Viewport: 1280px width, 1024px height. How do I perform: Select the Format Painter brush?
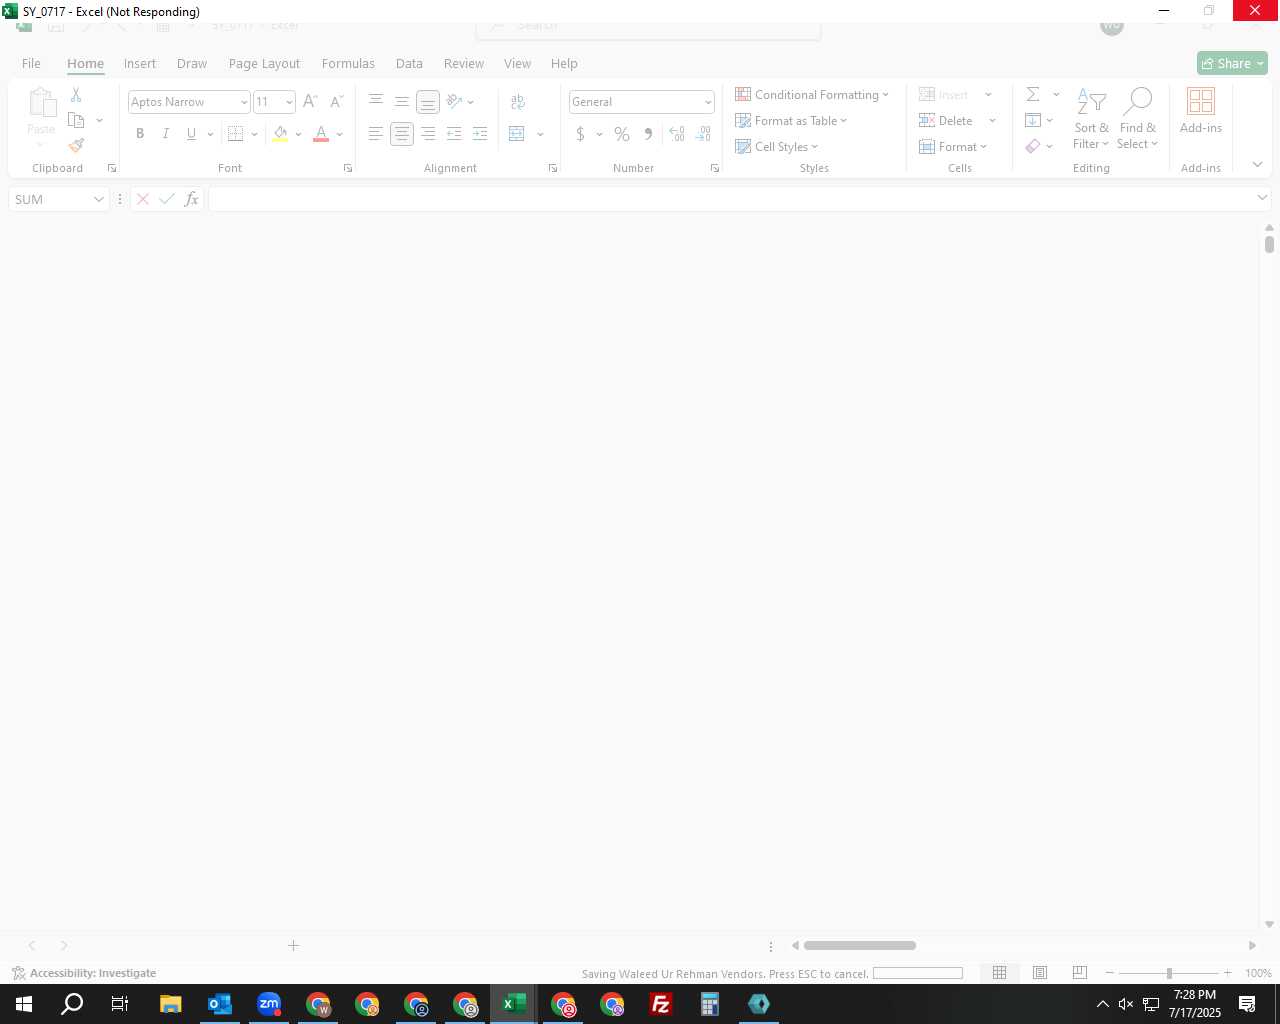(76, 145)
